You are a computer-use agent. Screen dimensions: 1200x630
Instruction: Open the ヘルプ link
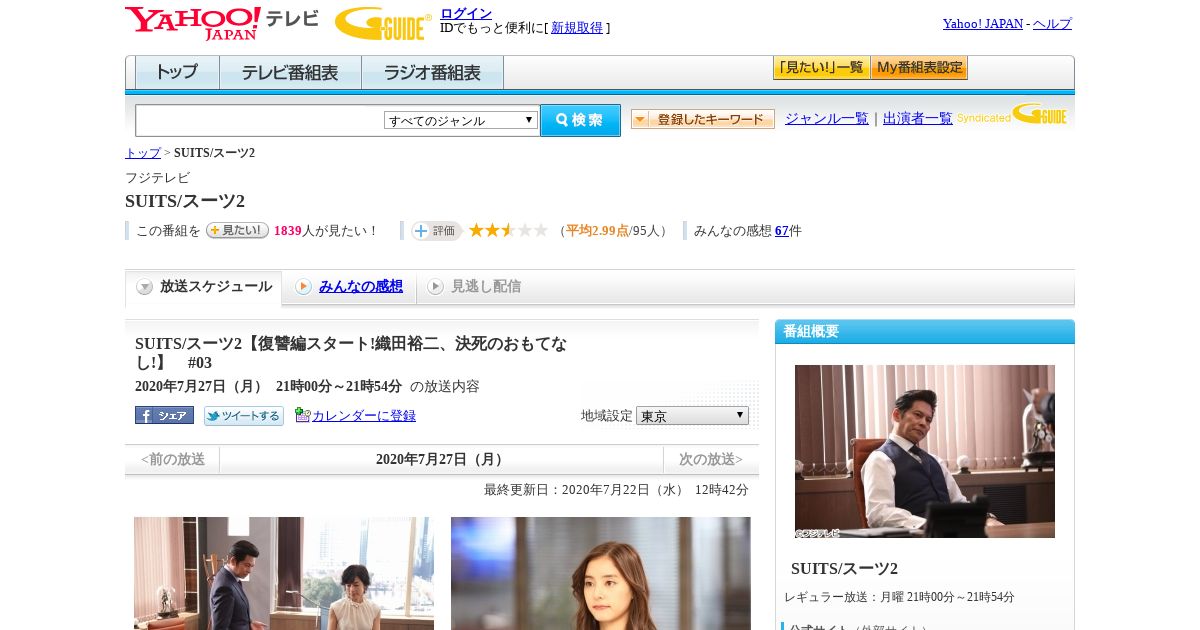coord(1052,23)
